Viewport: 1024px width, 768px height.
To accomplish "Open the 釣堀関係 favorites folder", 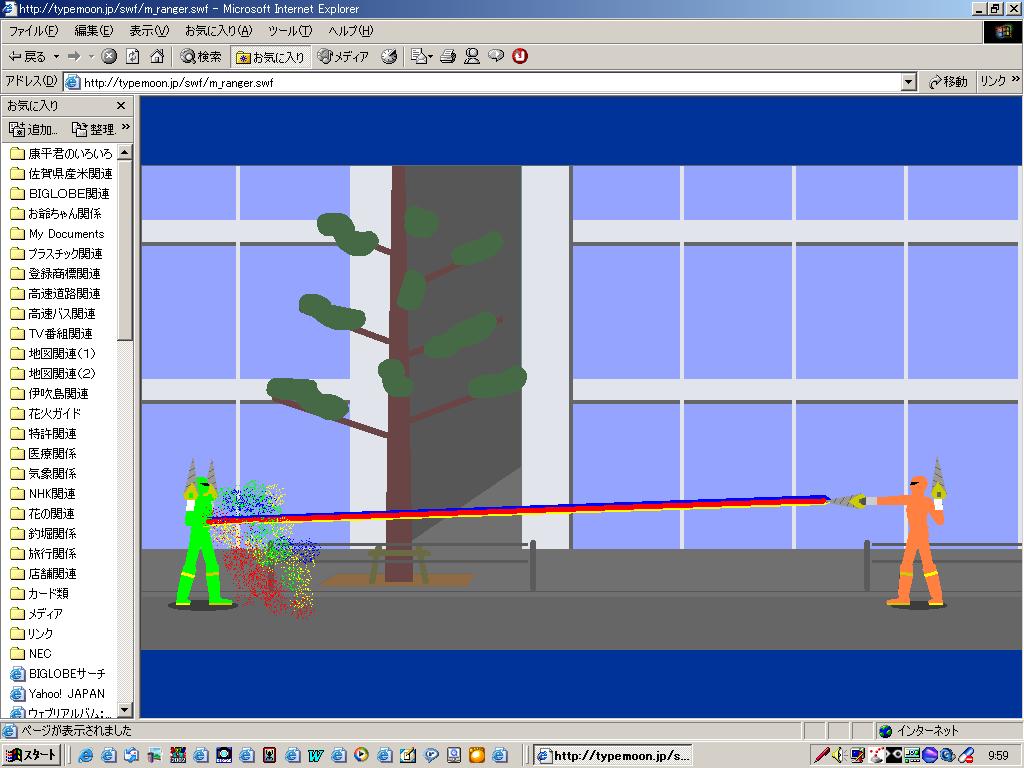I will pos(44,534).
